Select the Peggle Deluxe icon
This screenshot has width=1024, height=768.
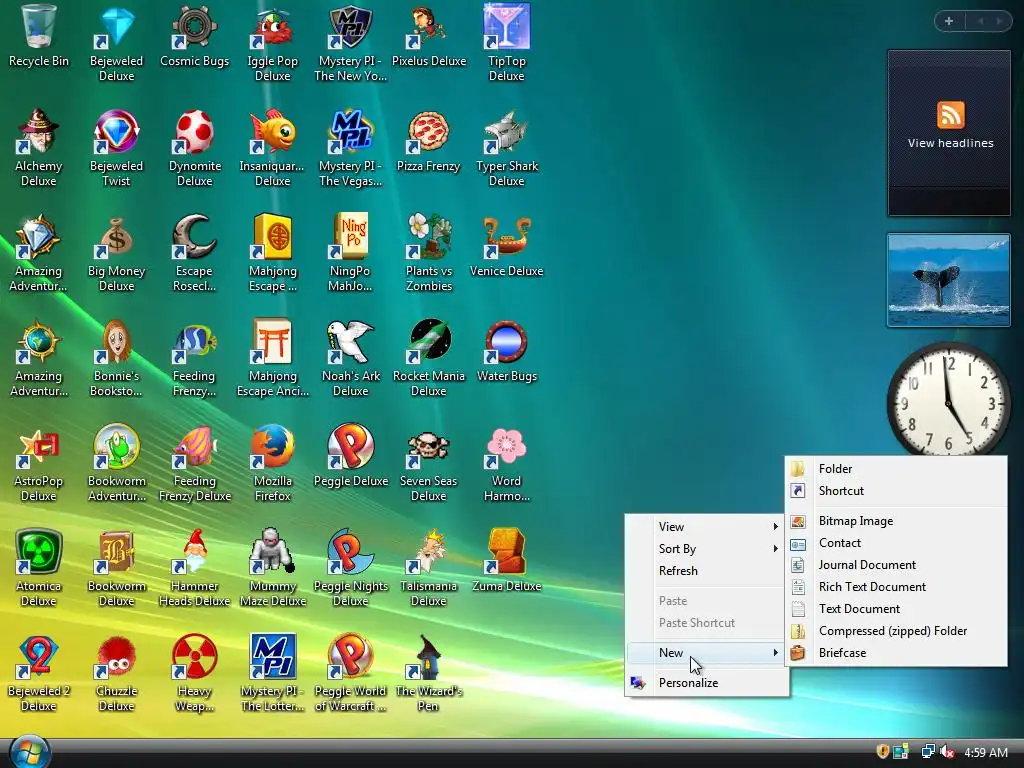pos(350,447)
